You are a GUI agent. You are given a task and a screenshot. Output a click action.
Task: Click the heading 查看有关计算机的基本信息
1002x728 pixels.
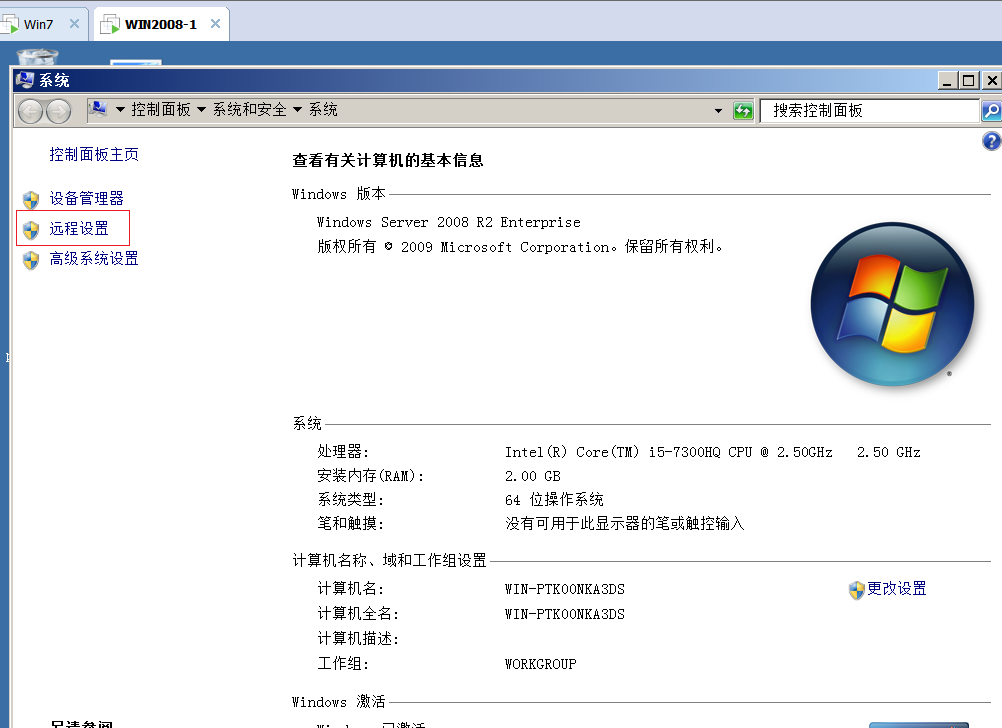pyautogui.click(x=388, y=160)
